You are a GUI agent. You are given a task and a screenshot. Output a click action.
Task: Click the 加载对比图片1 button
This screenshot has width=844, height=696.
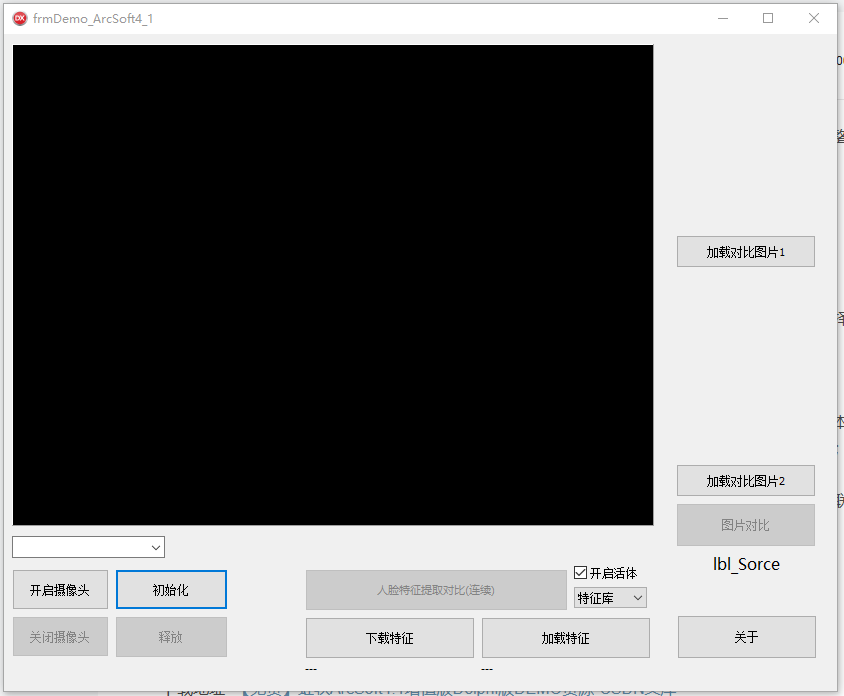coord(745,251)
